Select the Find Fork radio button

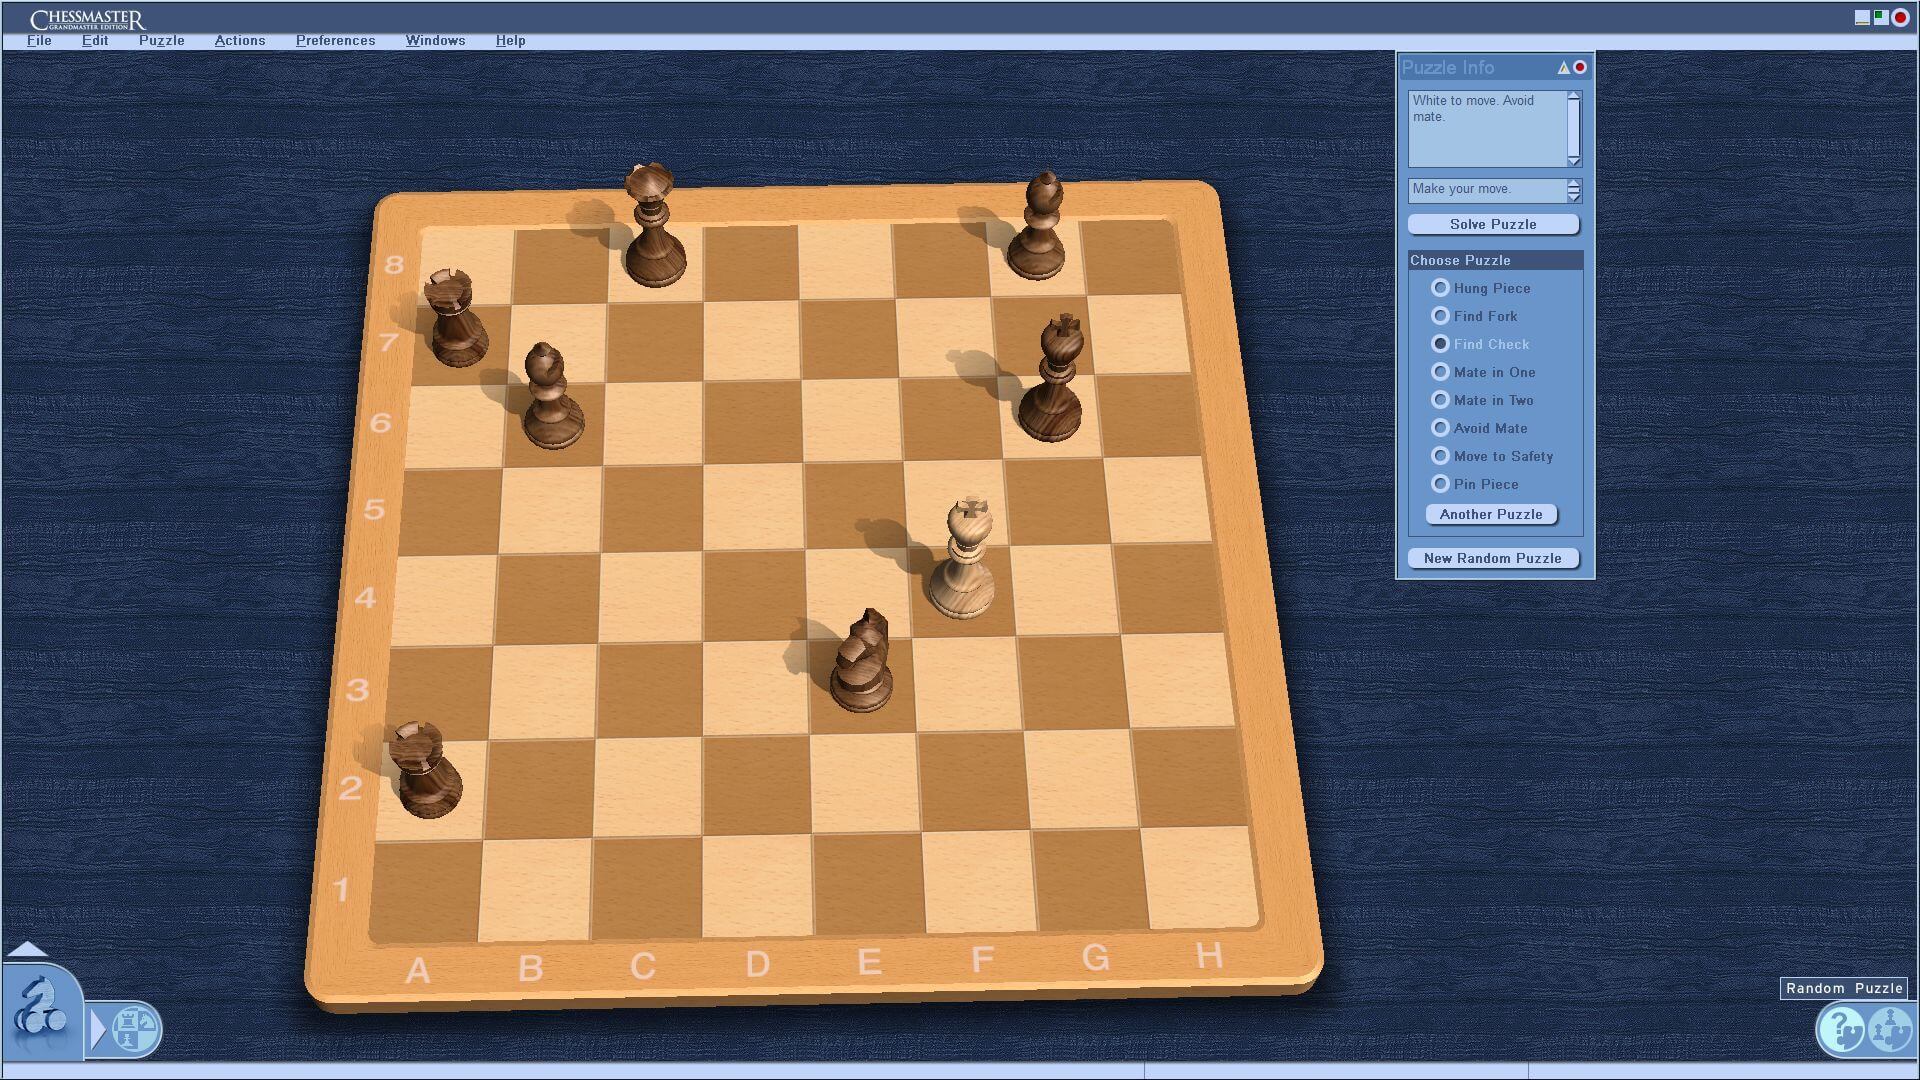point(1440,316)
